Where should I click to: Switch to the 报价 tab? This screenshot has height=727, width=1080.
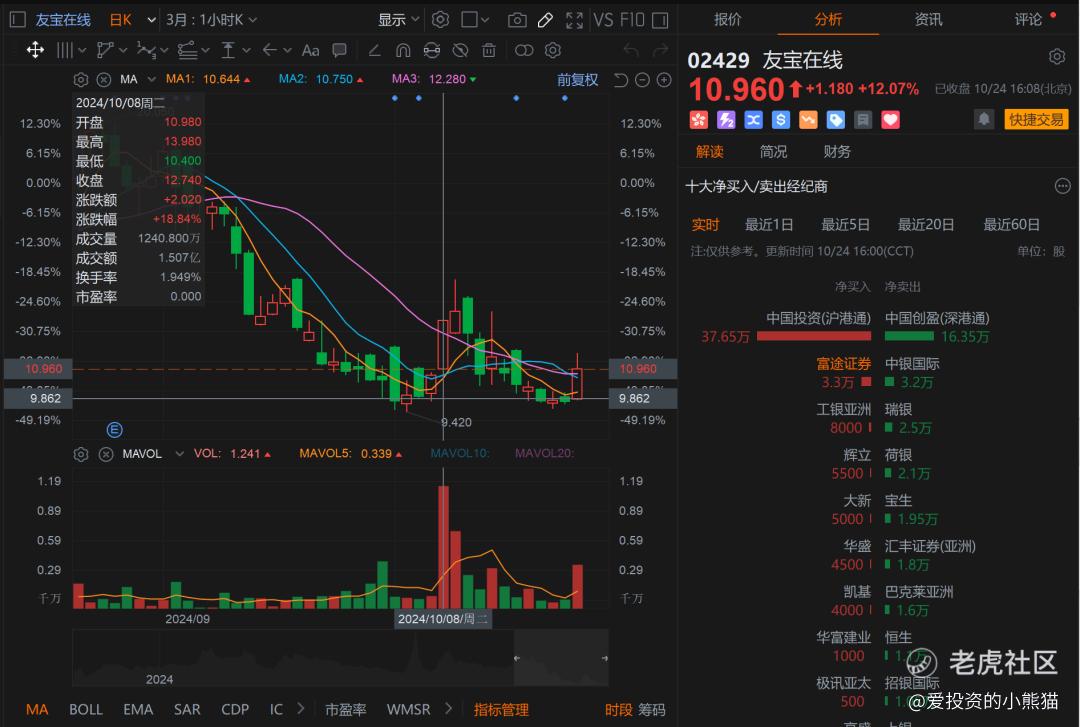click(x=727, y=19)
